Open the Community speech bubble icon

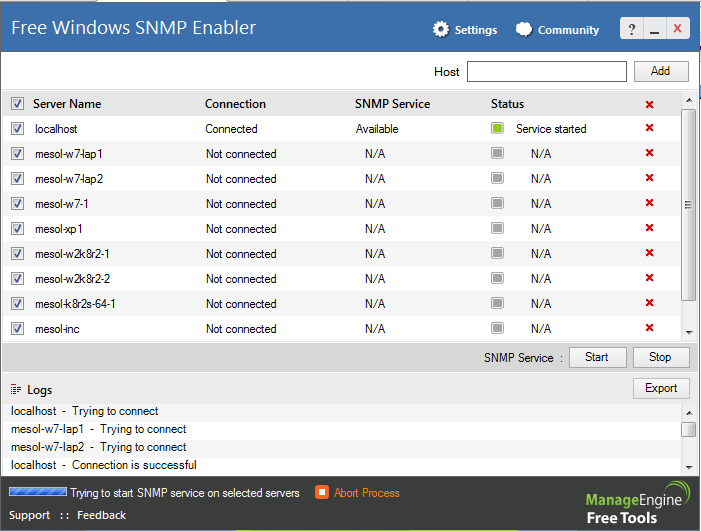click(x=524, y=30)
